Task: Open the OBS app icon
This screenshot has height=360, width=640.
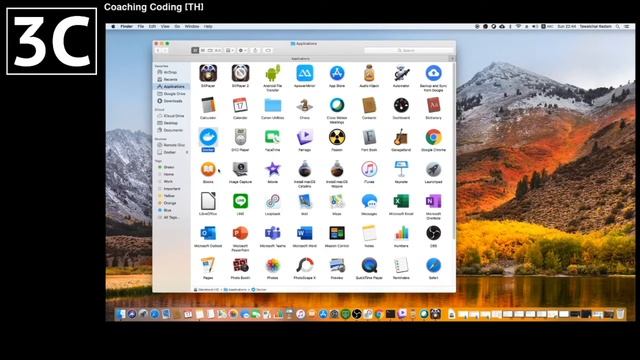Action: [433, 233]
